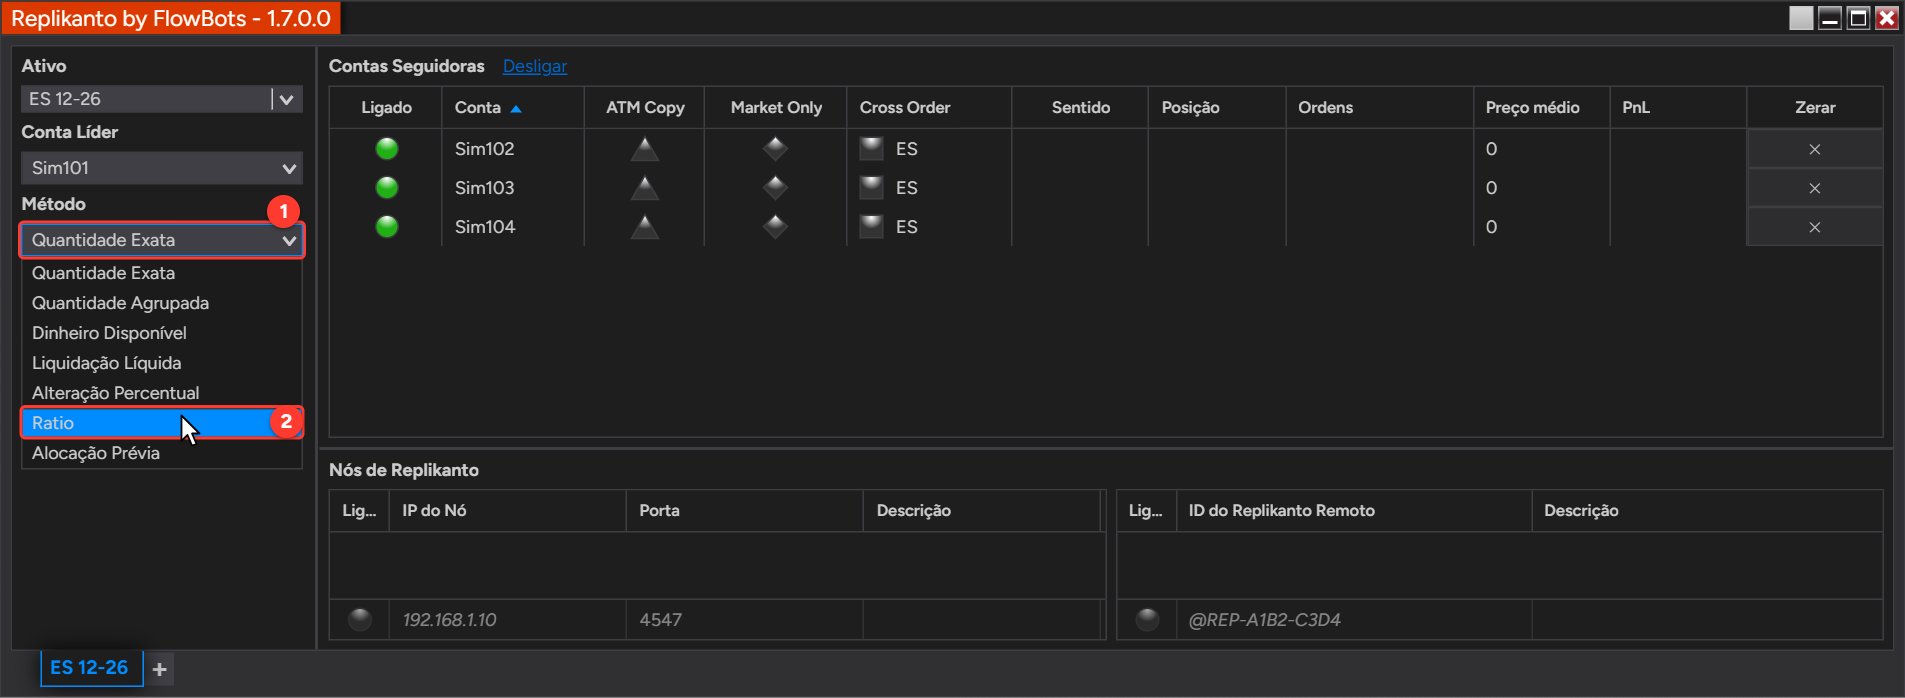
Task: Click the Zerar X button for Sim104
Action: point(1814,227)
